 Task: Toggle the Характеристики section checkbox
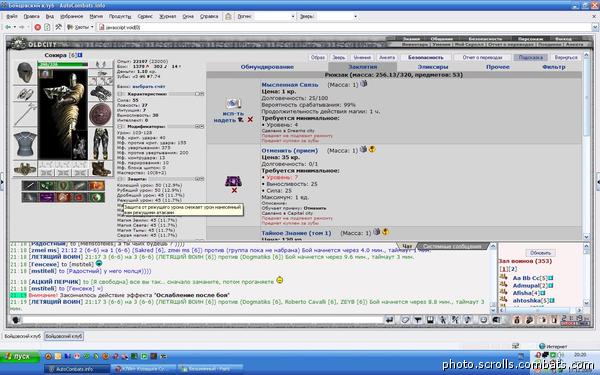121,94
